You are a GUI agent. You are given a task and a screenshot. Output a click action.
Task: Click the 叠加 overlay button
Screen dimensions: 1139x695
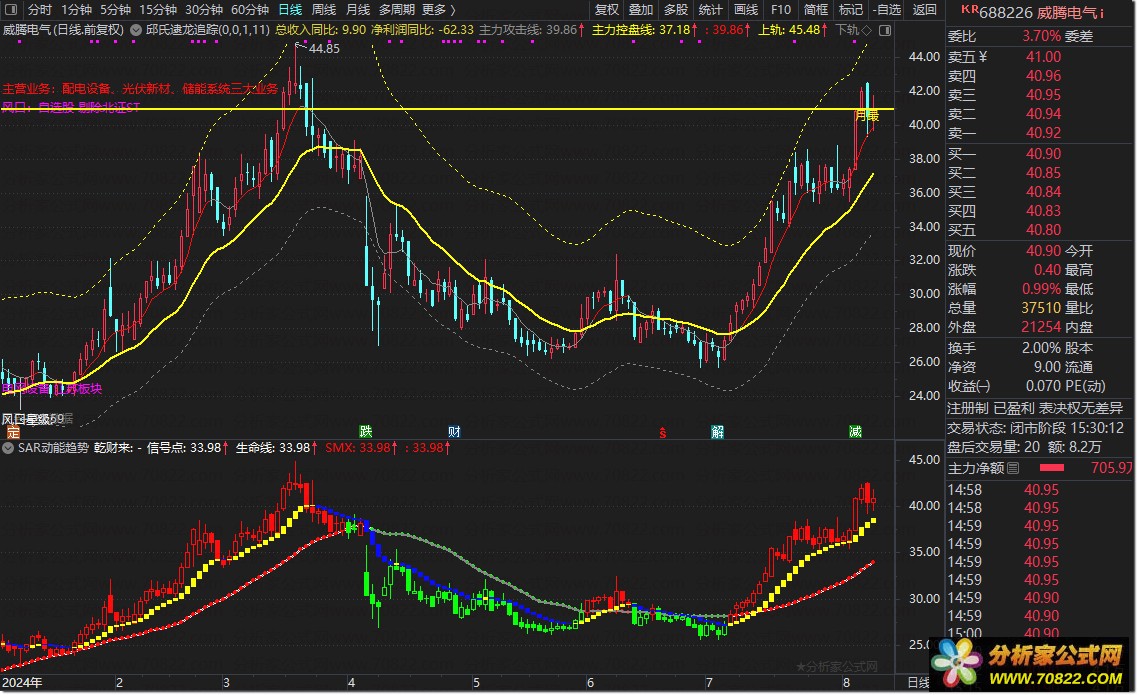tap(641, 9)
